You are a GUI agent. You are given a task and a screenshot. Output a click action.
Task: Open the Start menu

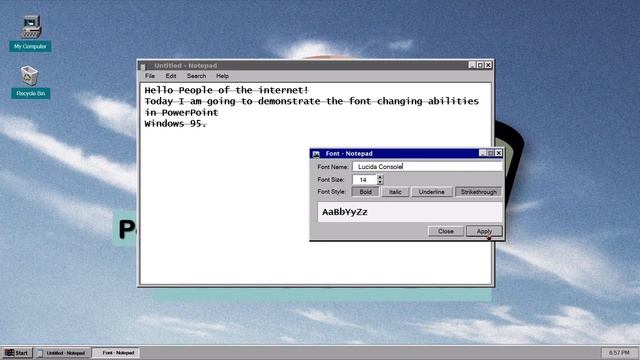coord(17,353)
